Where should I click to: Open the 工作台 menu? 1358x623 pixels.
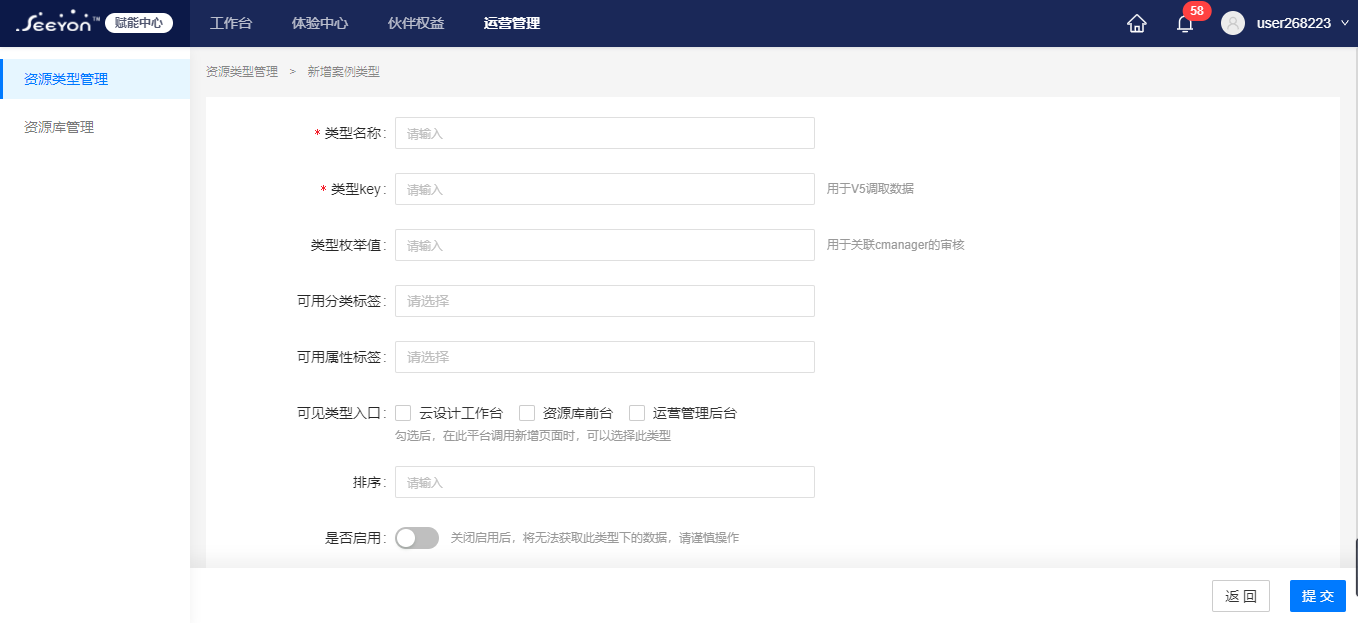[x=229, y=23]
